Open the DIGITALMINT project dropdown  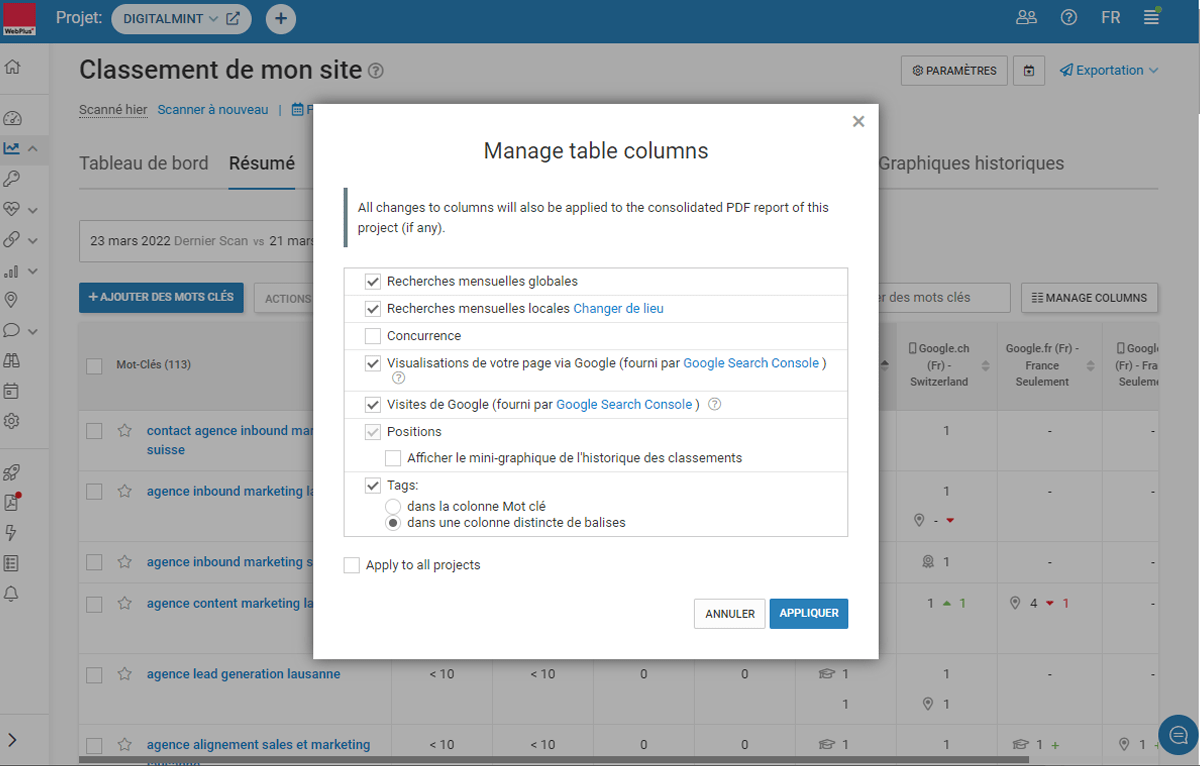point(181,18)
